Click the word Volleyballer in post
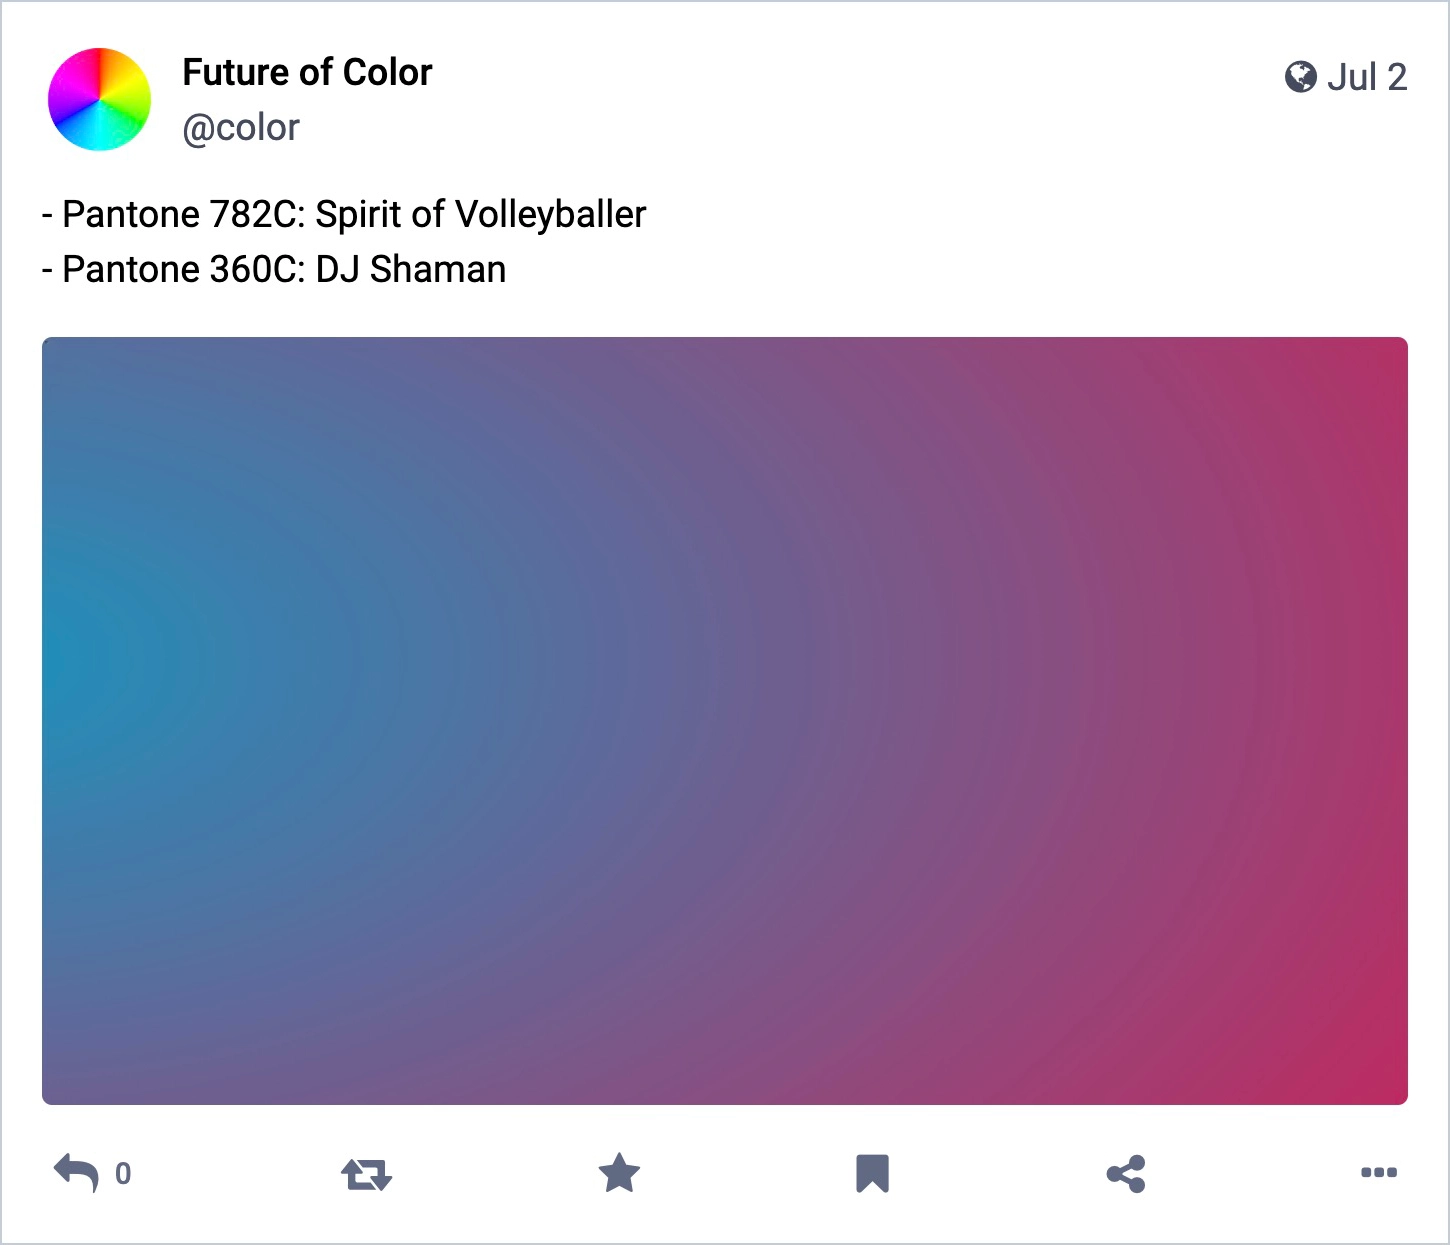 pos(550,214)
